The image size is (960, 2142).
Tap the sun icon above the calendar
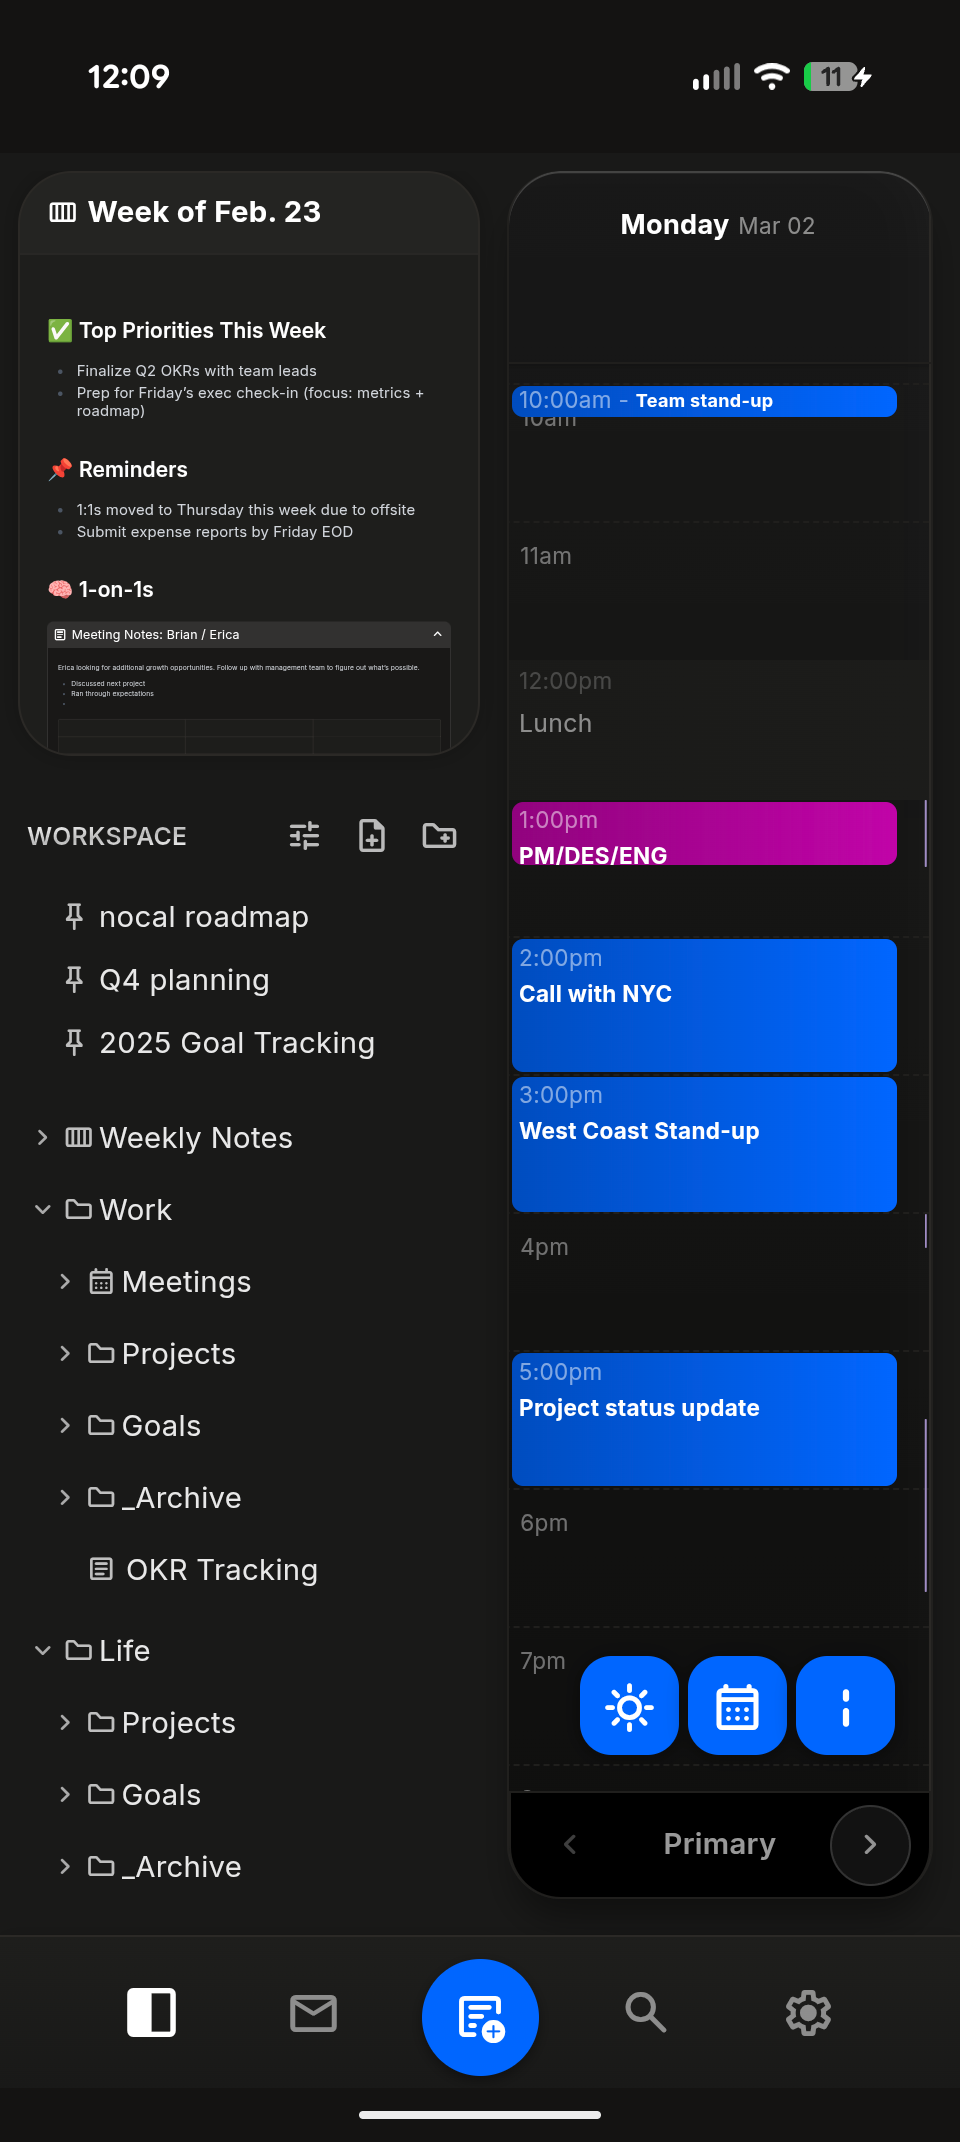629,1705
